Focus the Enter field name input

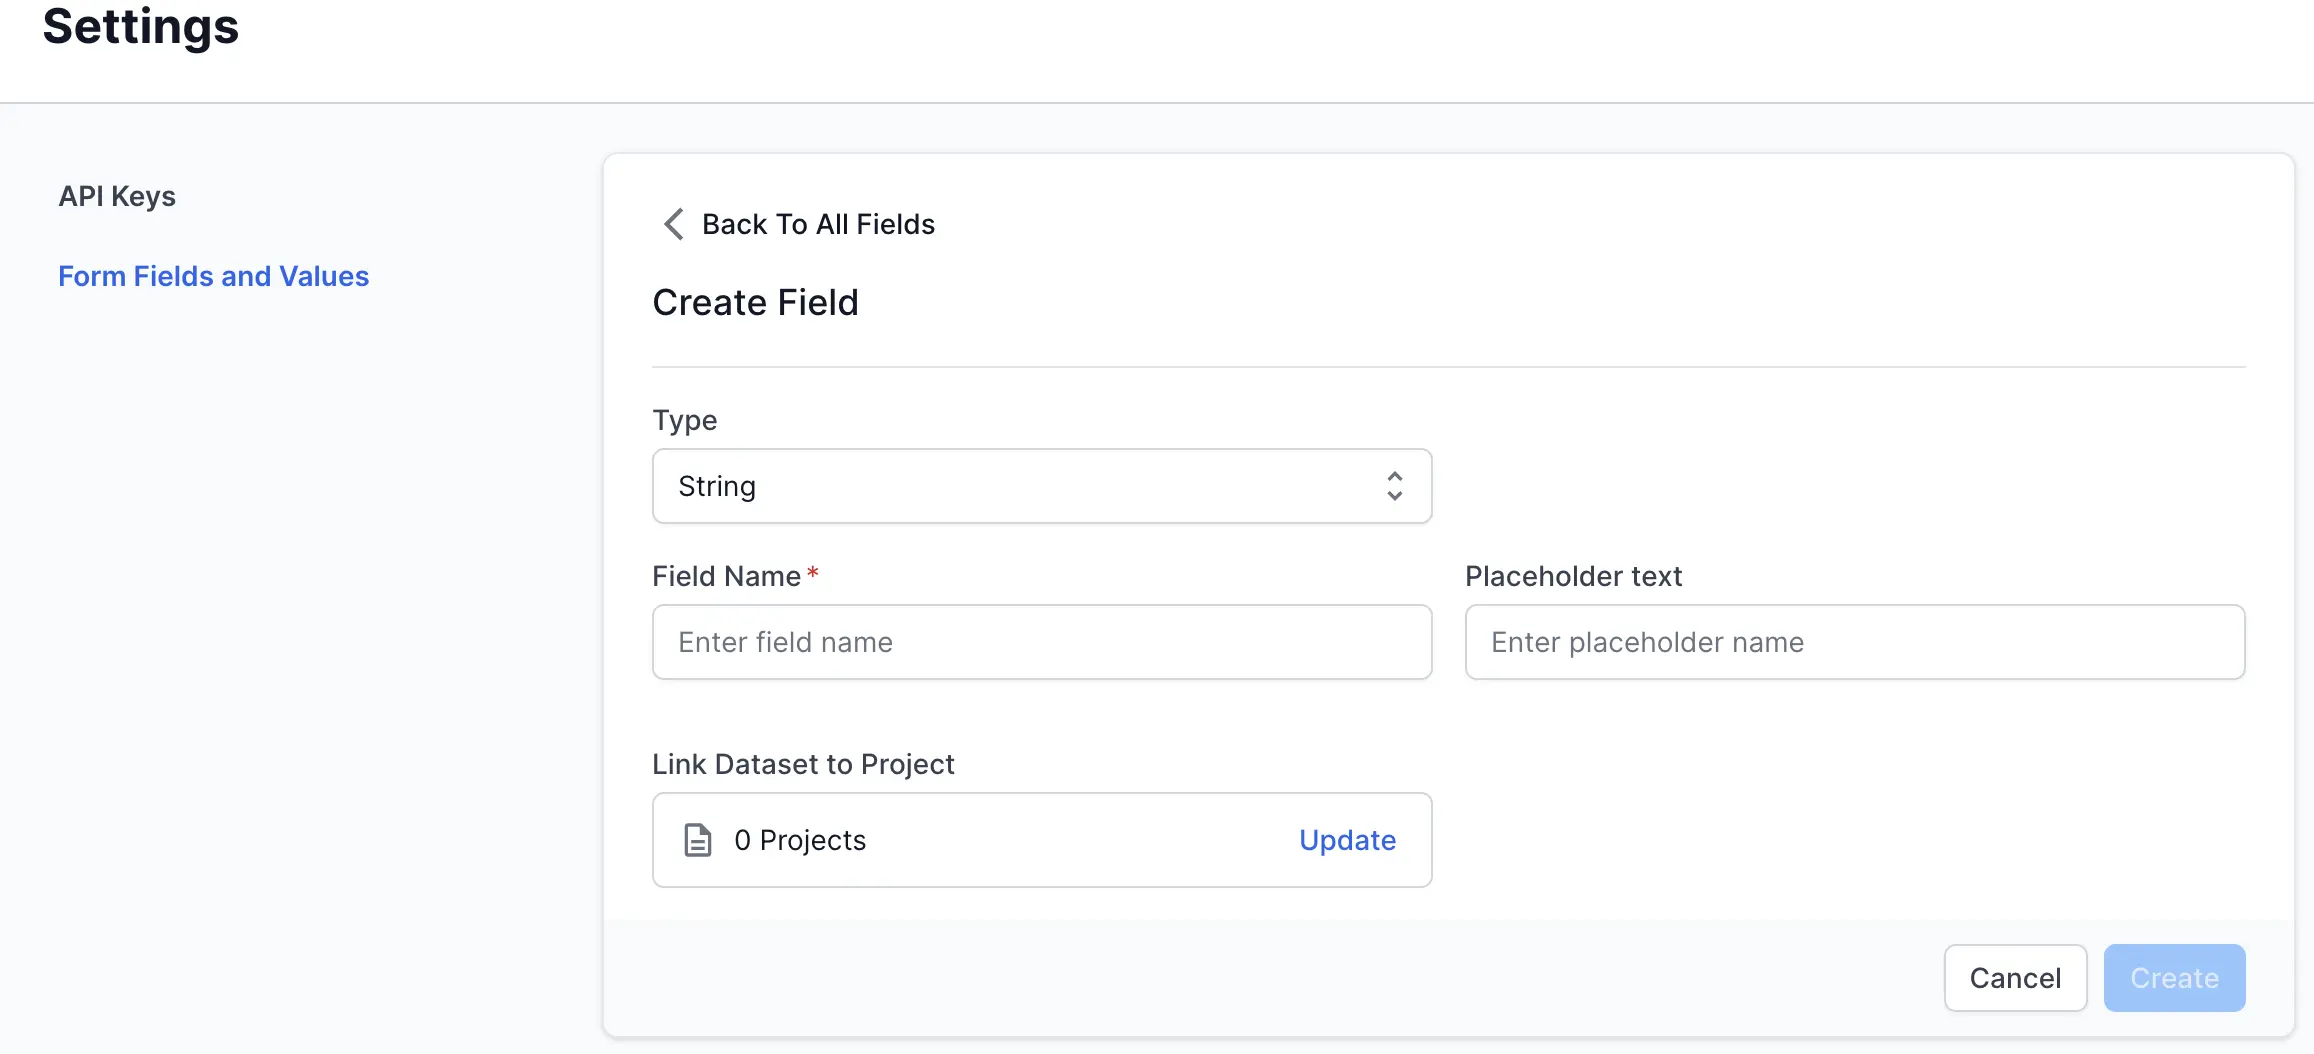tap(1041, 642)
